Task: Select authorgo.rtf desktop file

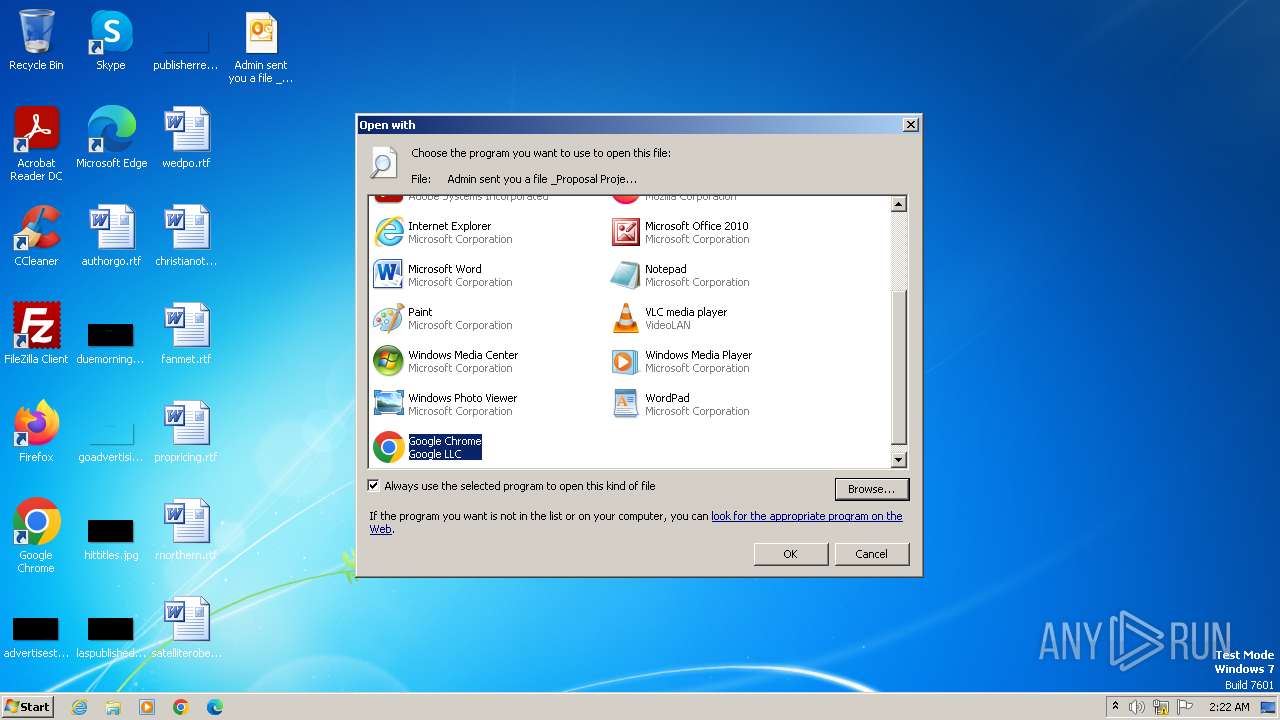Action: pyautogui.click(x=111, y=236)
